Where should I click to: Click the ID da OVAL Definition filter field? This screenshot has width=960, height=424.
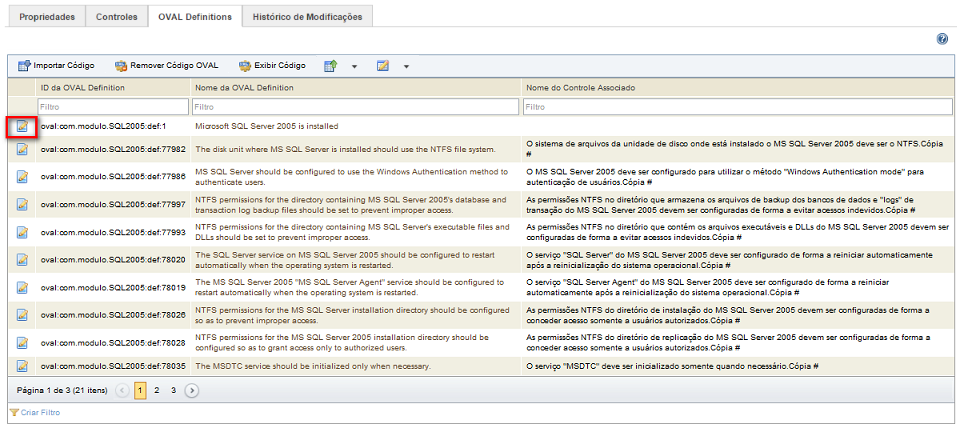113,107
